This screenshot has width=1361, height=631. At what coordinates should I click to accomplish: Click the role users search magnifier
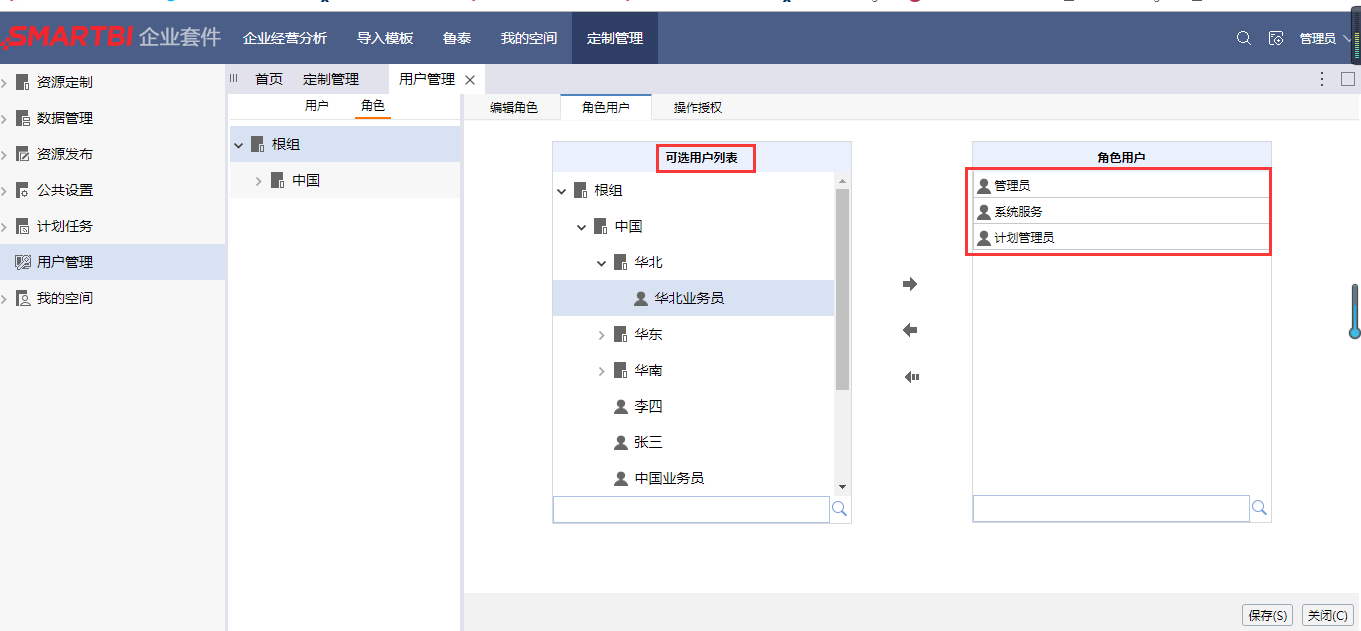(1260, 509)
